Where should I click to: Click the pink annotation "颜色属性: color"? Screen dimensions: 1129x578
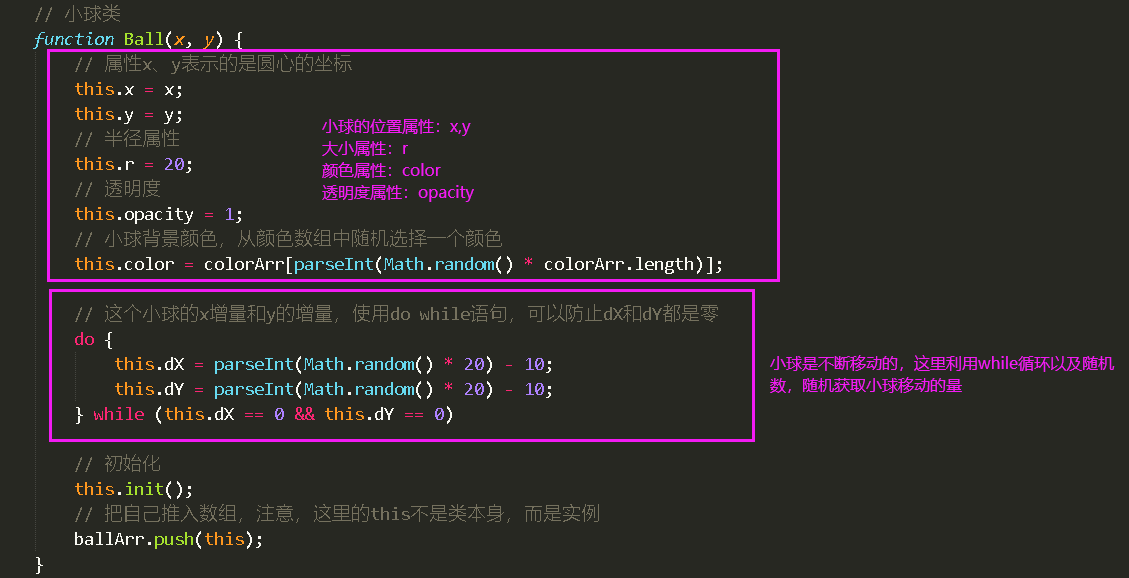pos(381,171)
